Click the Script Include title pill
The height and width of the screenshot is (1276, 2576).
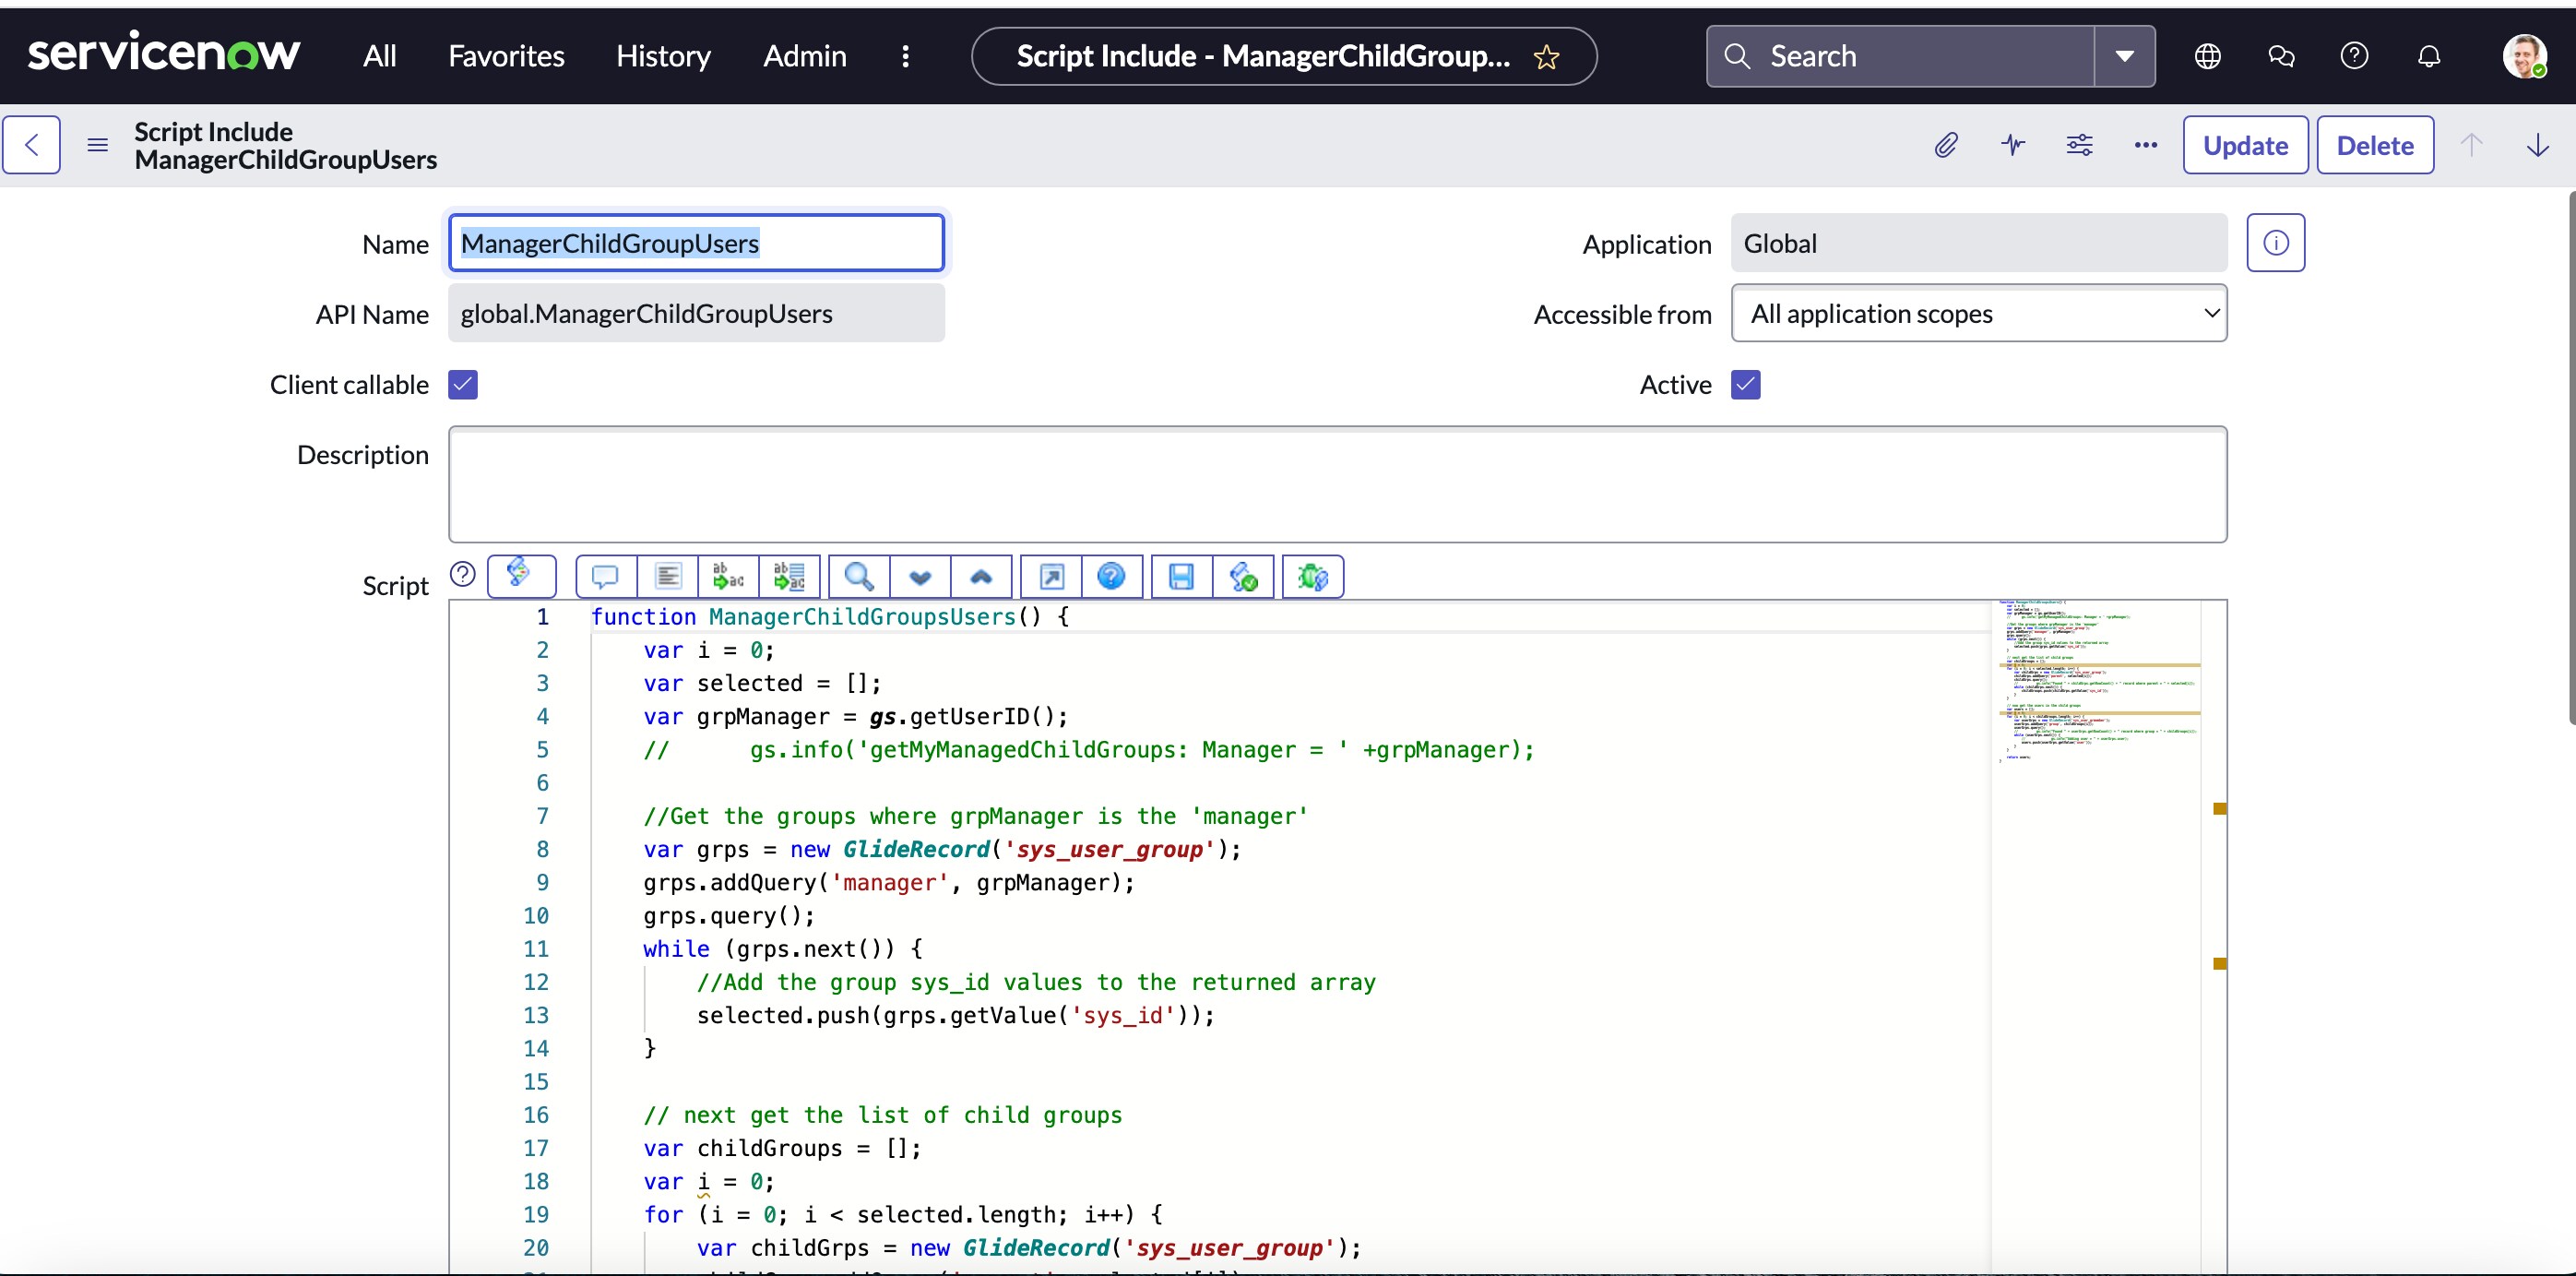[1283, 56]
